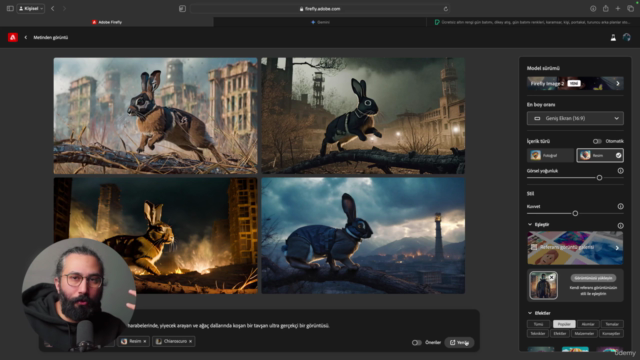Screen dimensions: 640x360
Task: Open the Geniş Ekran (16:9) aspect ratio dropdown
Action: click(x=575, y=118)
